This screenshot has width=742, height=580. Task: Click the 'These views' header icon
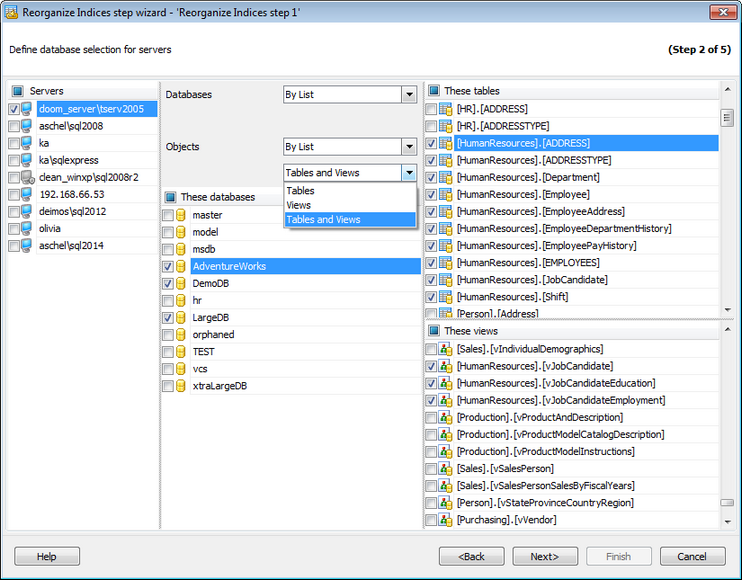433,331
